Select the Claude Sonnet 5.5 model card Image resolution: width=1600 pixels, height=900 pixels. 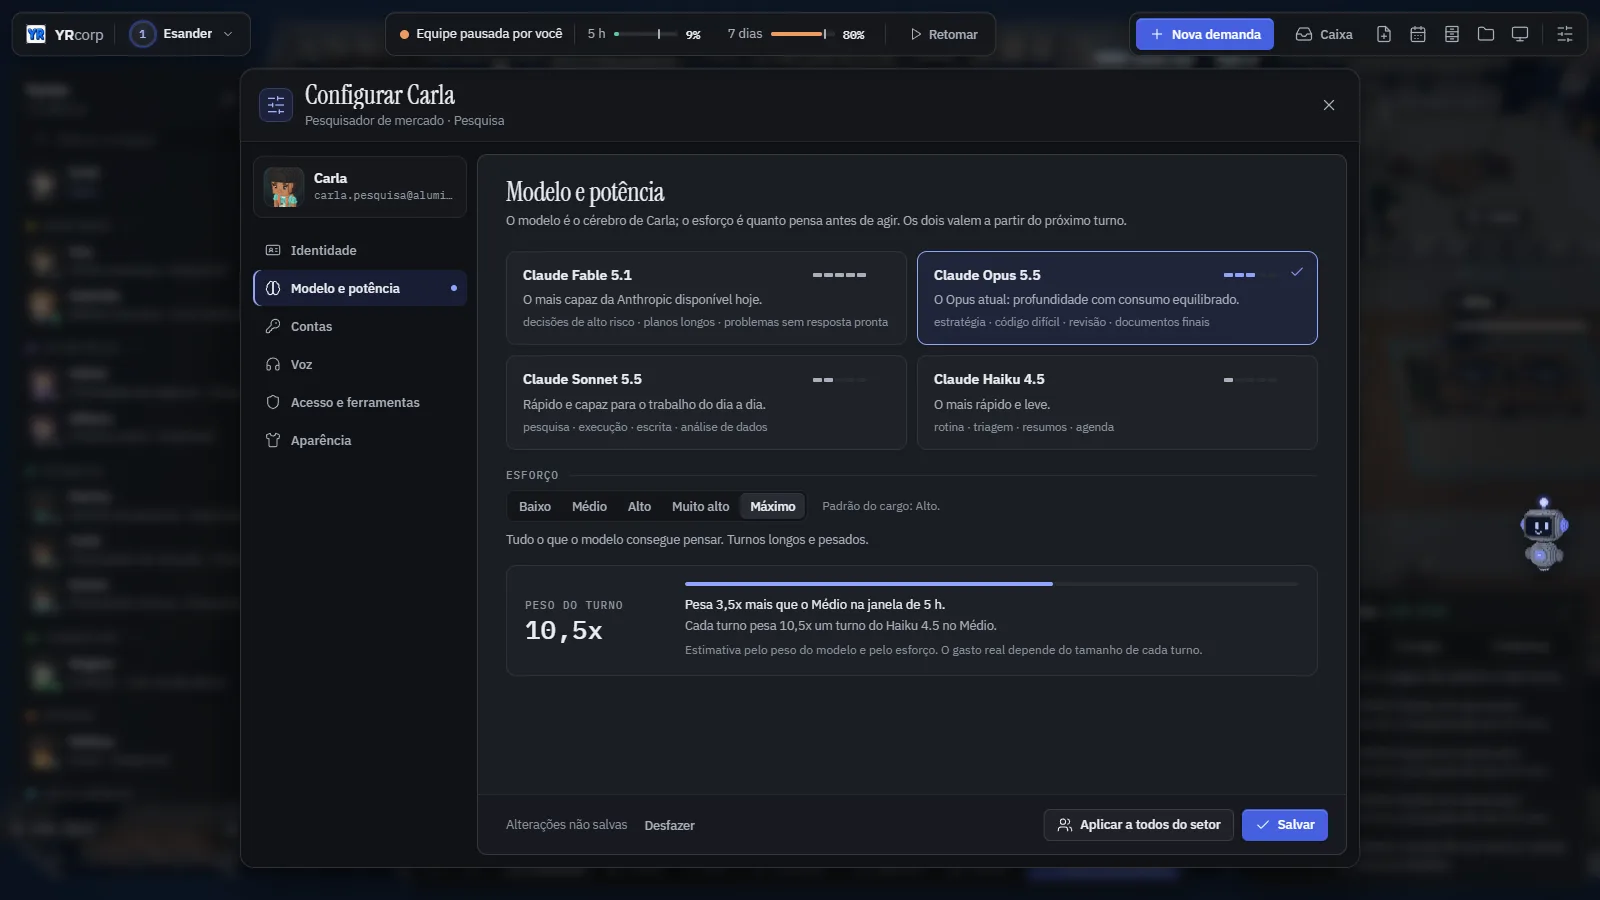coord(706,402)
